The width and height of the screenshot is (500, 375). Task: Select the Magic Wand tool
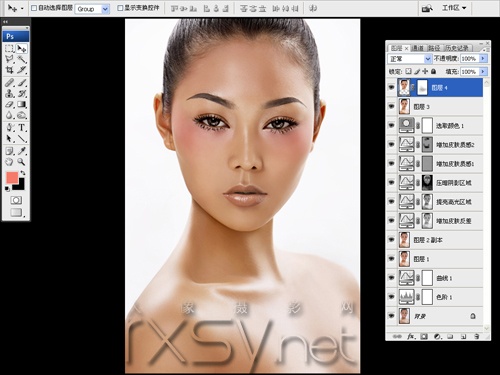[22, 59]
